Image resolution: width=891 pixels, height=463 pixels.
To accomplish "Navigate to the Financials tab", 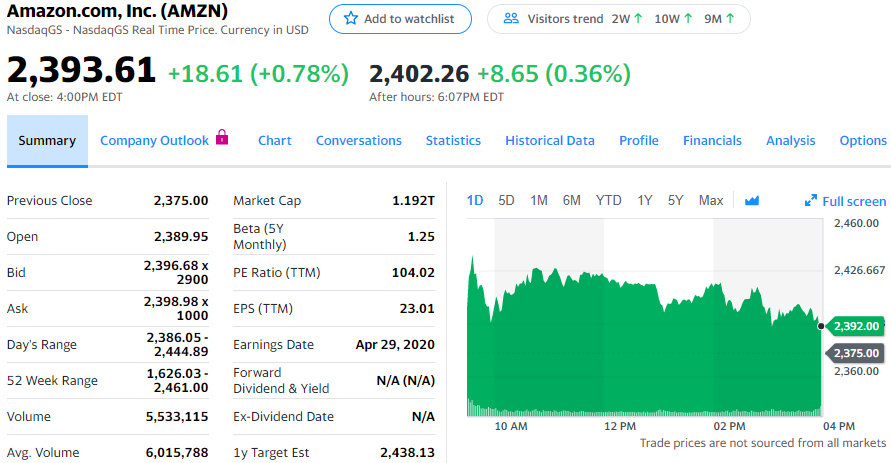I will (712, 141).
